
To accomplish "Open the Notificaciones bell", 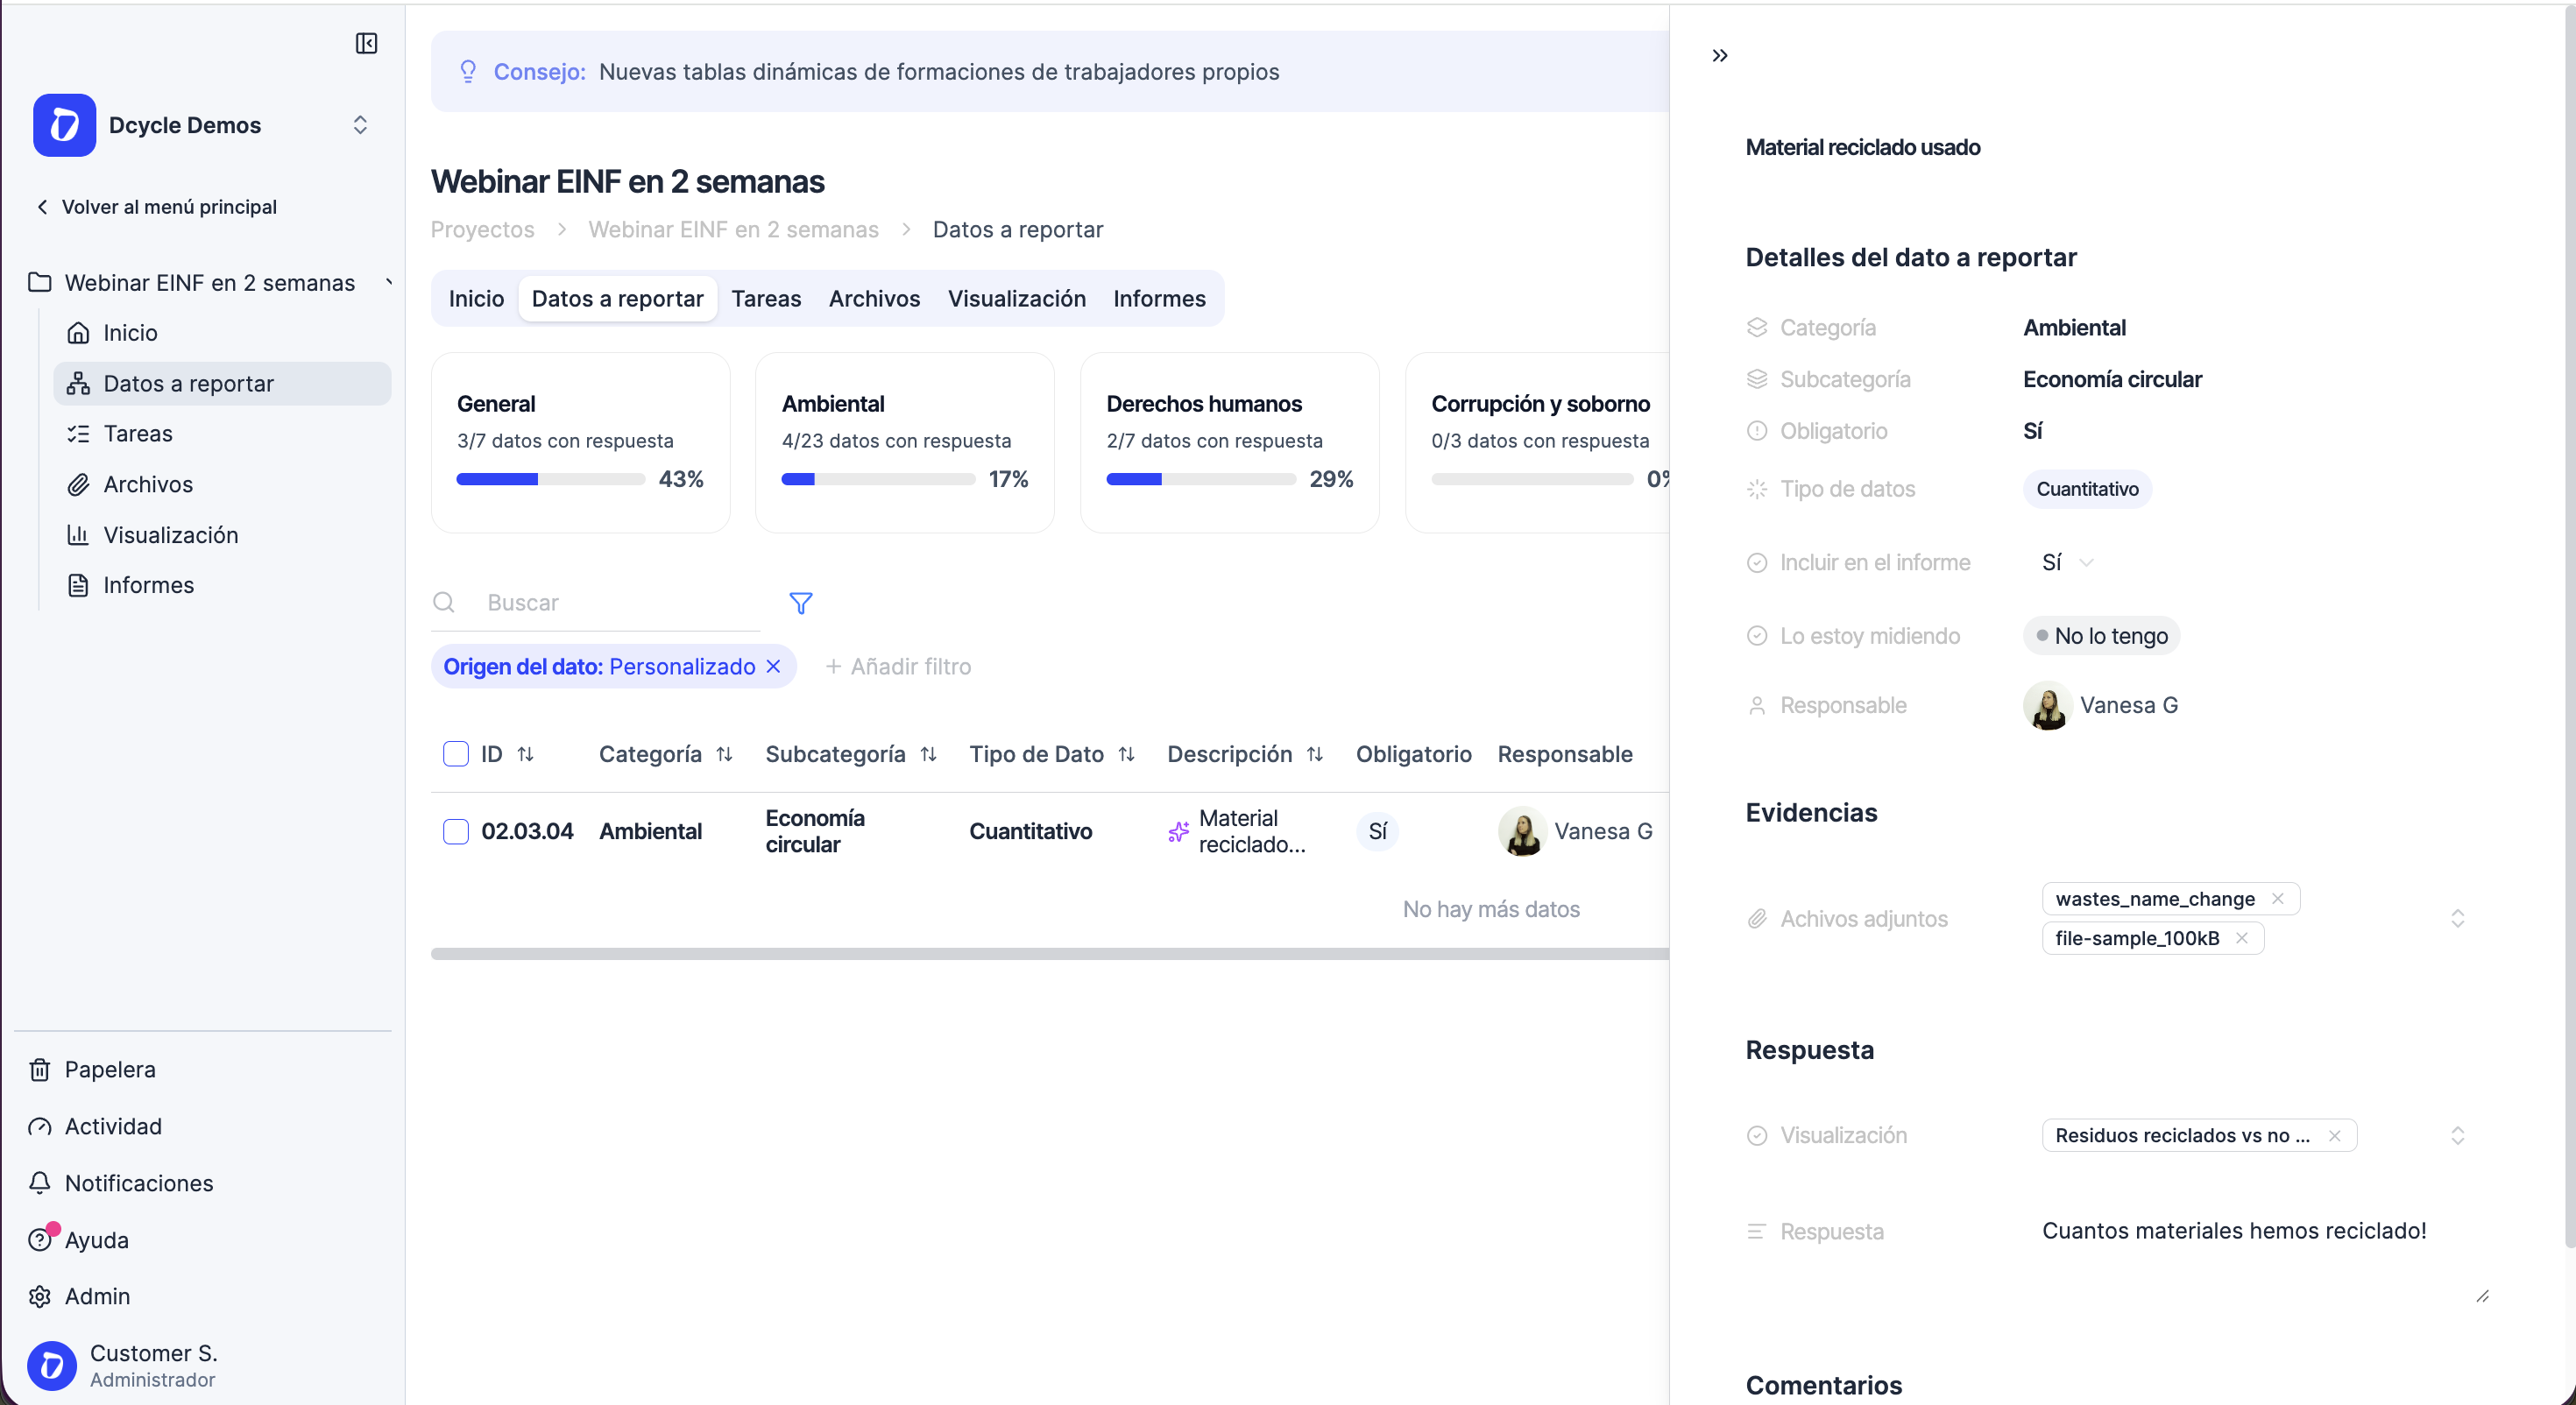I will (x=40, y=1183).
